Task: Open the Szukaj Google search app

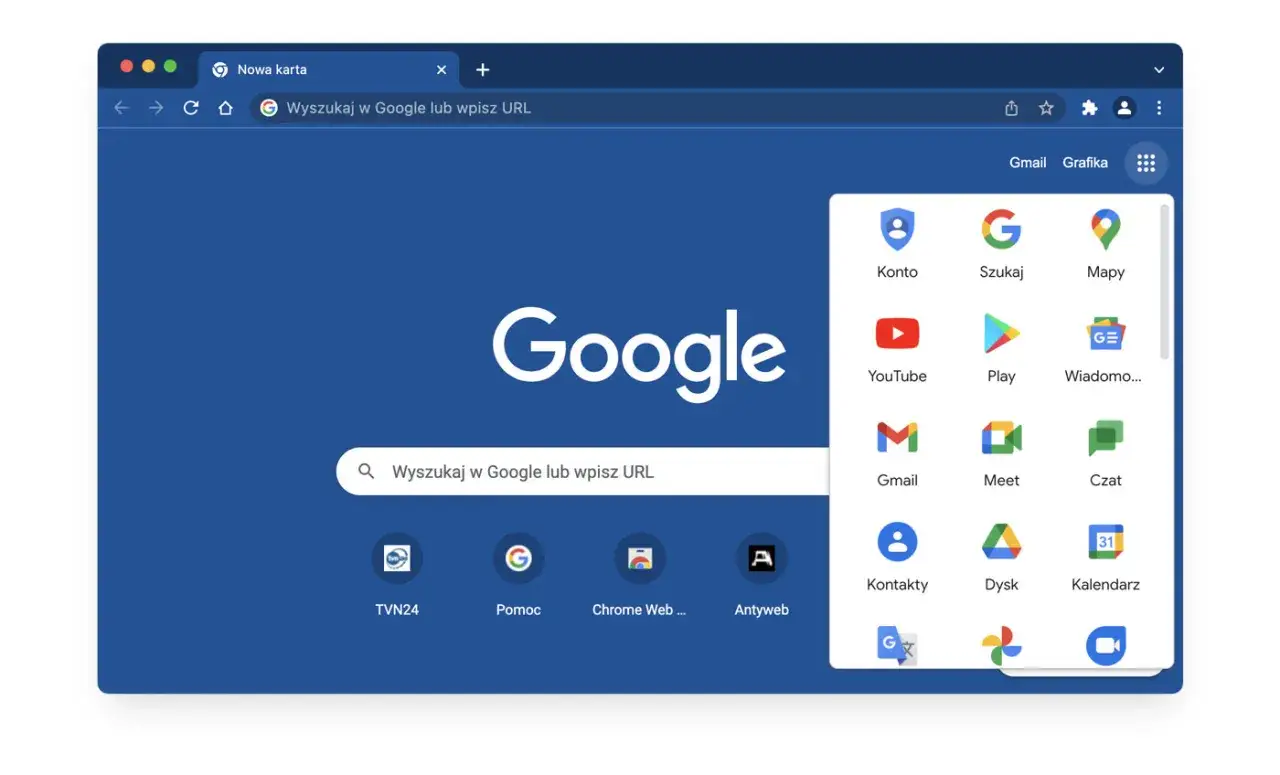Action: coord(1001,244)
